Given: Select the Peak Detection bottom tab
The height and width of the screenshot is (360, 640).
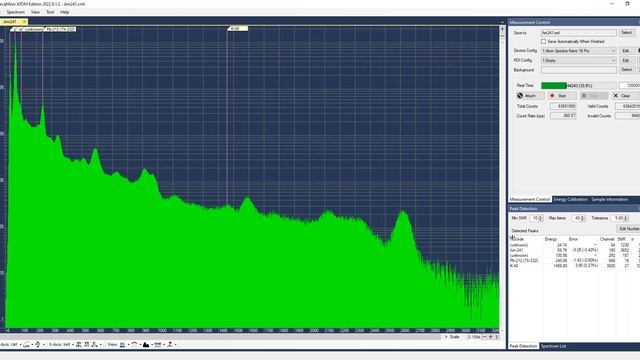Looking at the screenshot, I should pyautogui.click(x=523, y=346).
